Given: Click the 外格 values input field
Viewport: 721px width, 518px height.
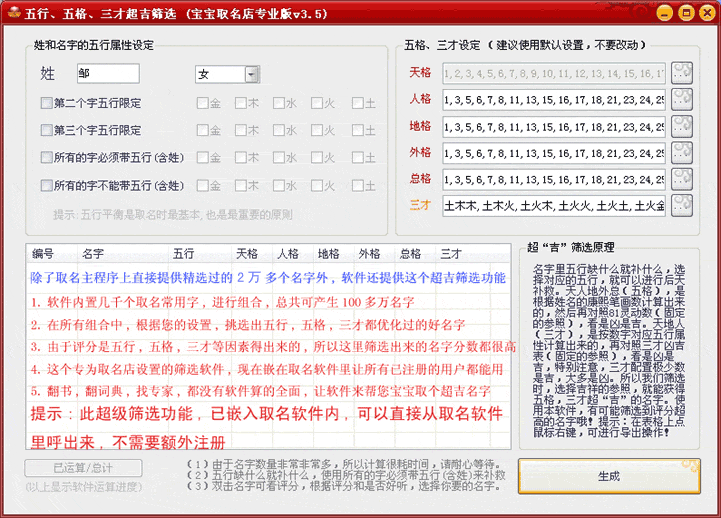Looking at the screenshot, I should click(x=554, y=153).
